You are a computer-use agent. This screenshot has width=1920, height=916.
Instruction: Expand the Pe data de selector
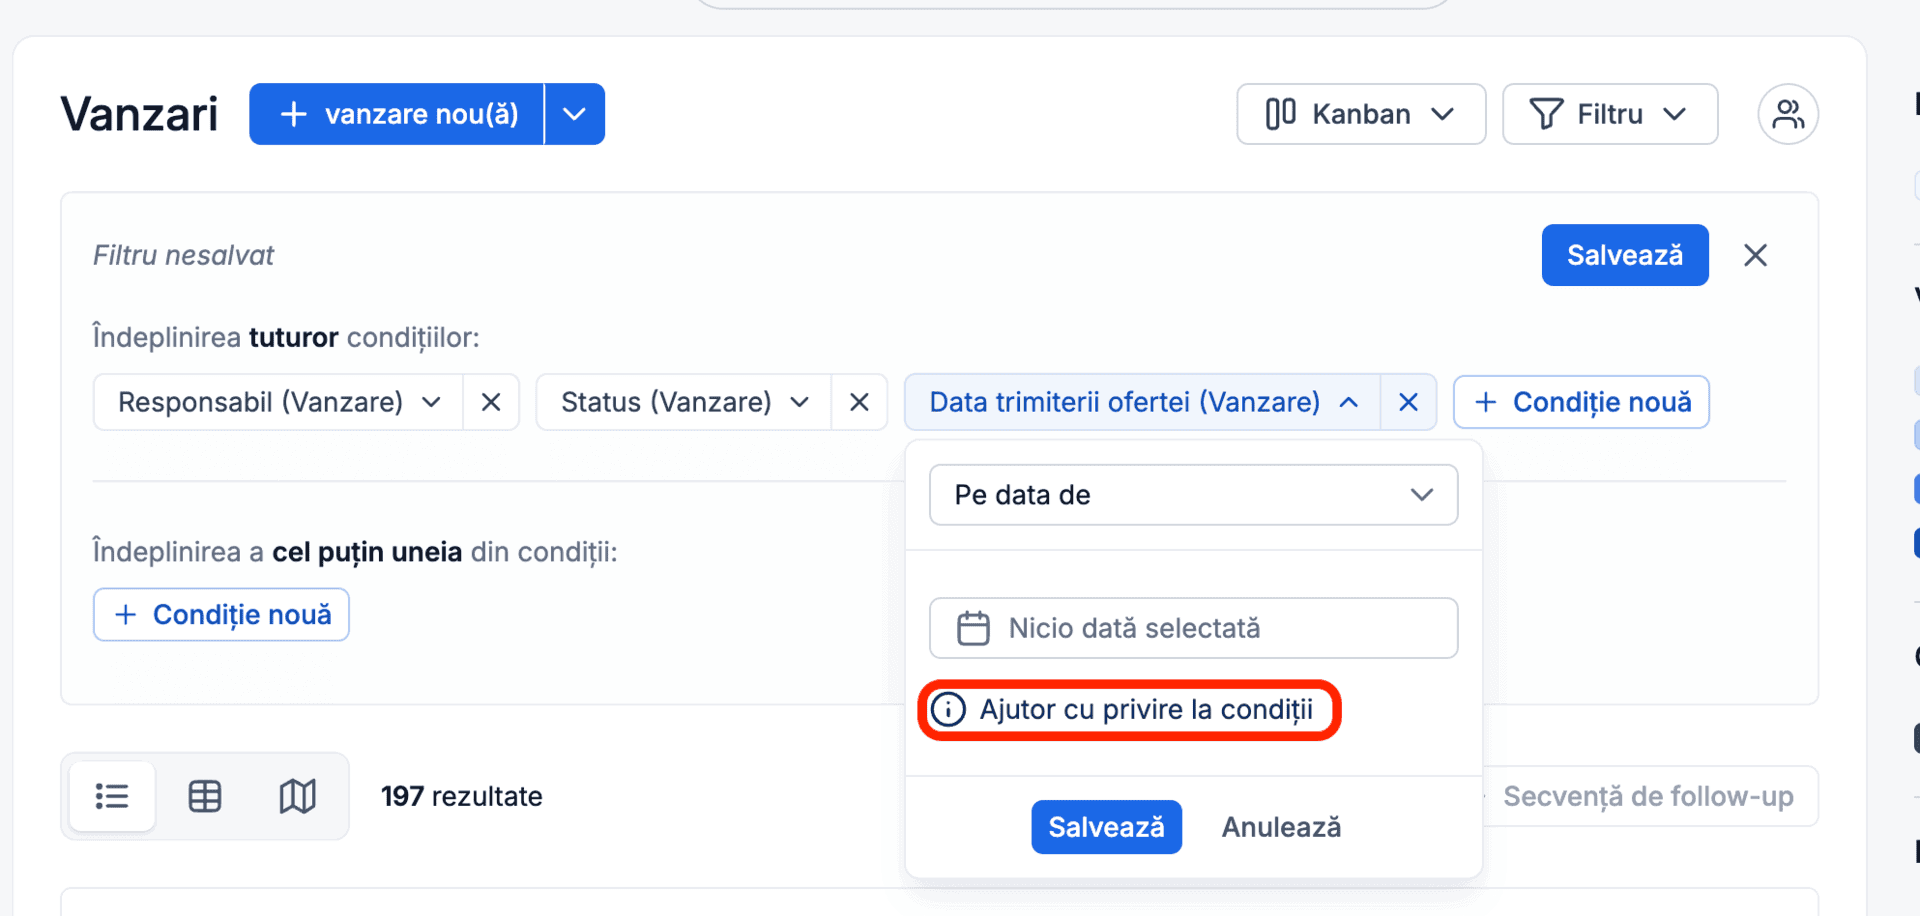point(1193,495)
